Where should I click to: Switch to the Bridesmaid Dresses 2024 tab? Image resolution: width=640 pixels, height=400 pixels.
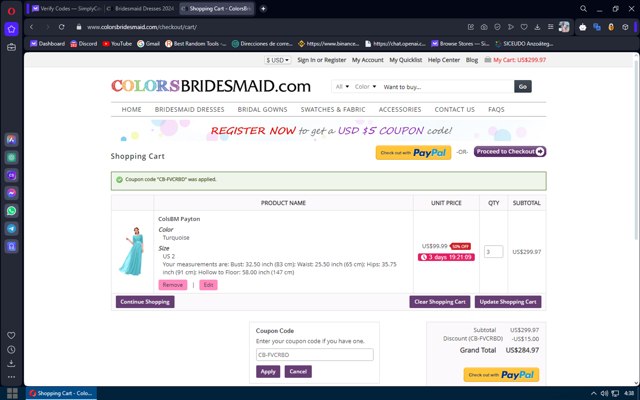(141, 9)
